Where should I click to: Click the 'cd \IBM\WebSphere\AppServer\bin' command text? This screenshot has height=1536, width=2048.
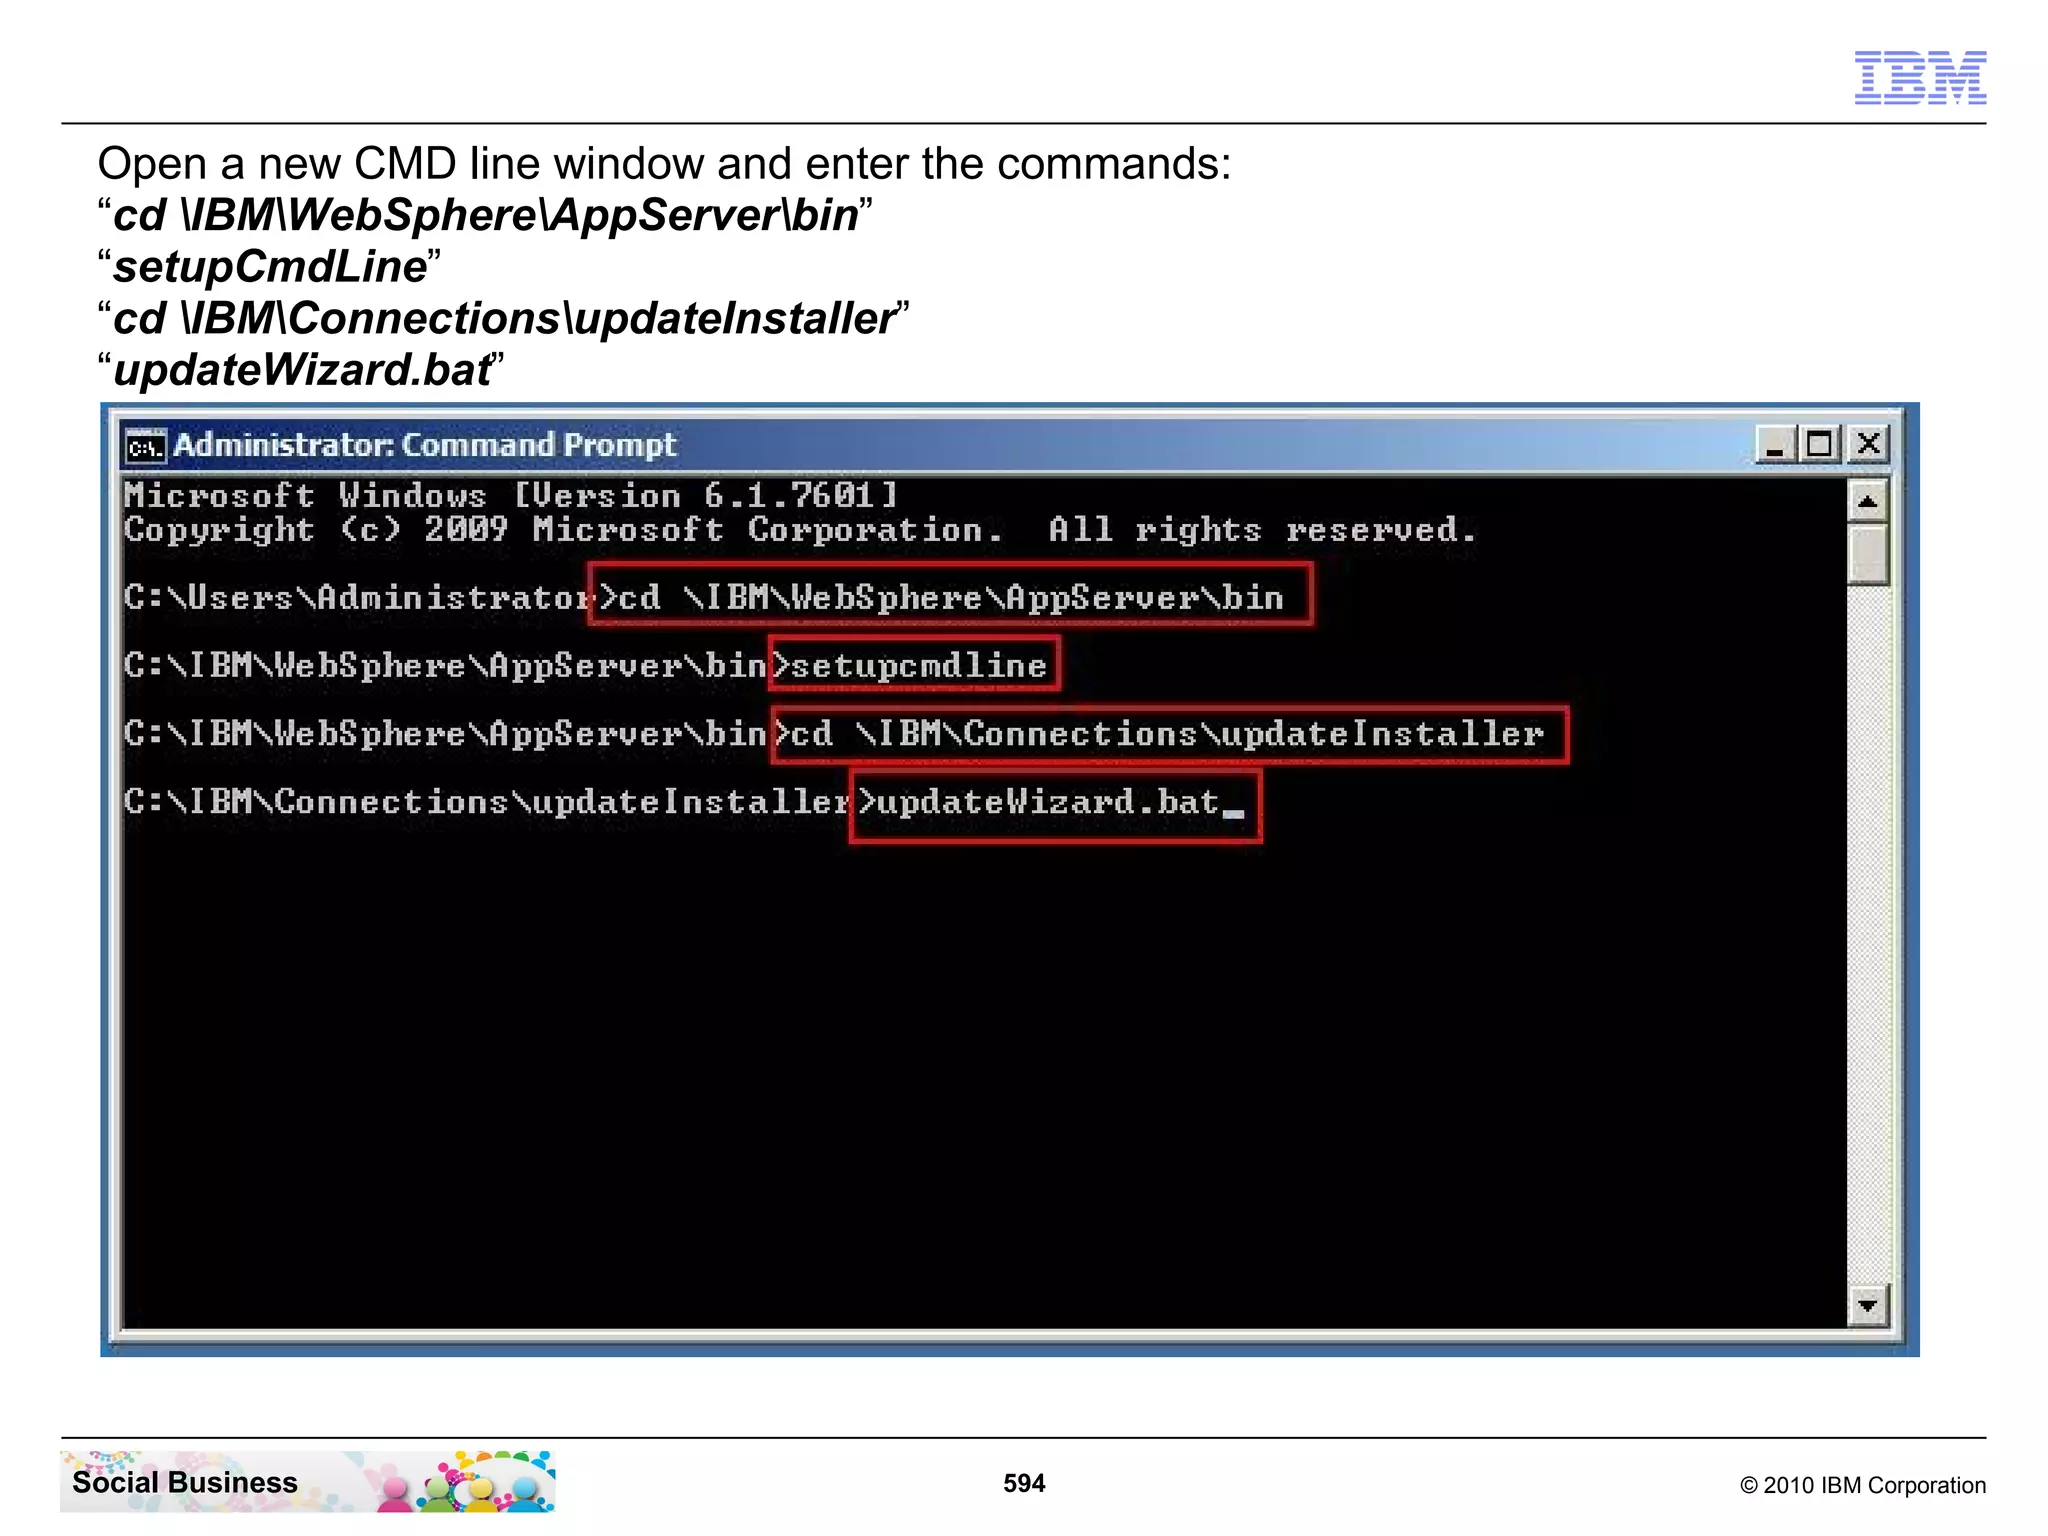pyautogui.click(x=951, y=597)
